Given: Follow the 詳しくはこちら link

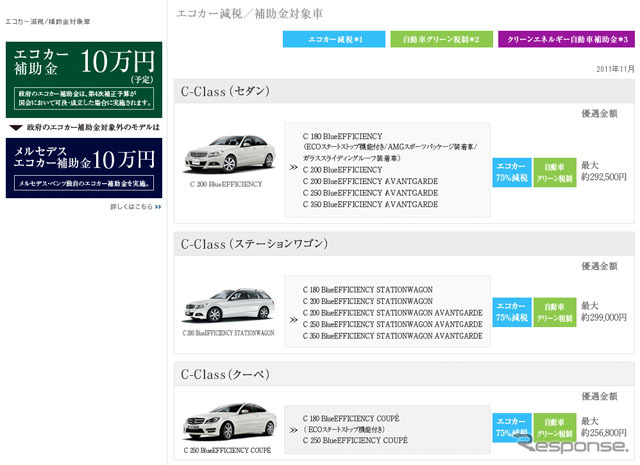Looking at the screenshot, I should [131, 207].
